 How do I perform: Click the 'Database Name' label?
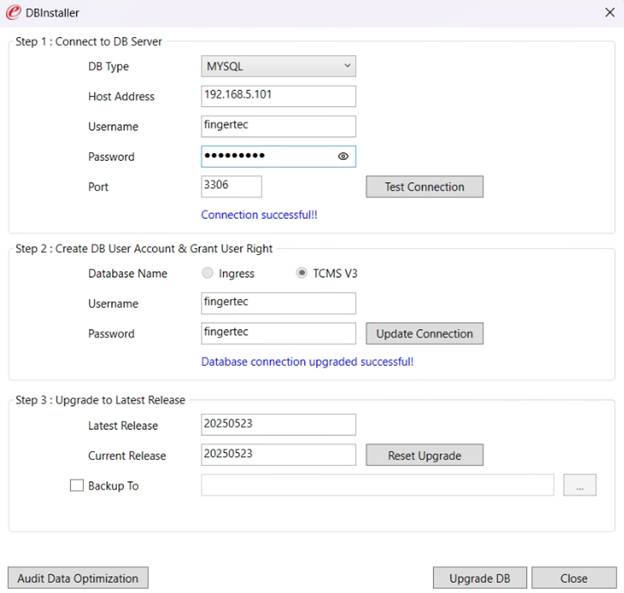(128, 273)
